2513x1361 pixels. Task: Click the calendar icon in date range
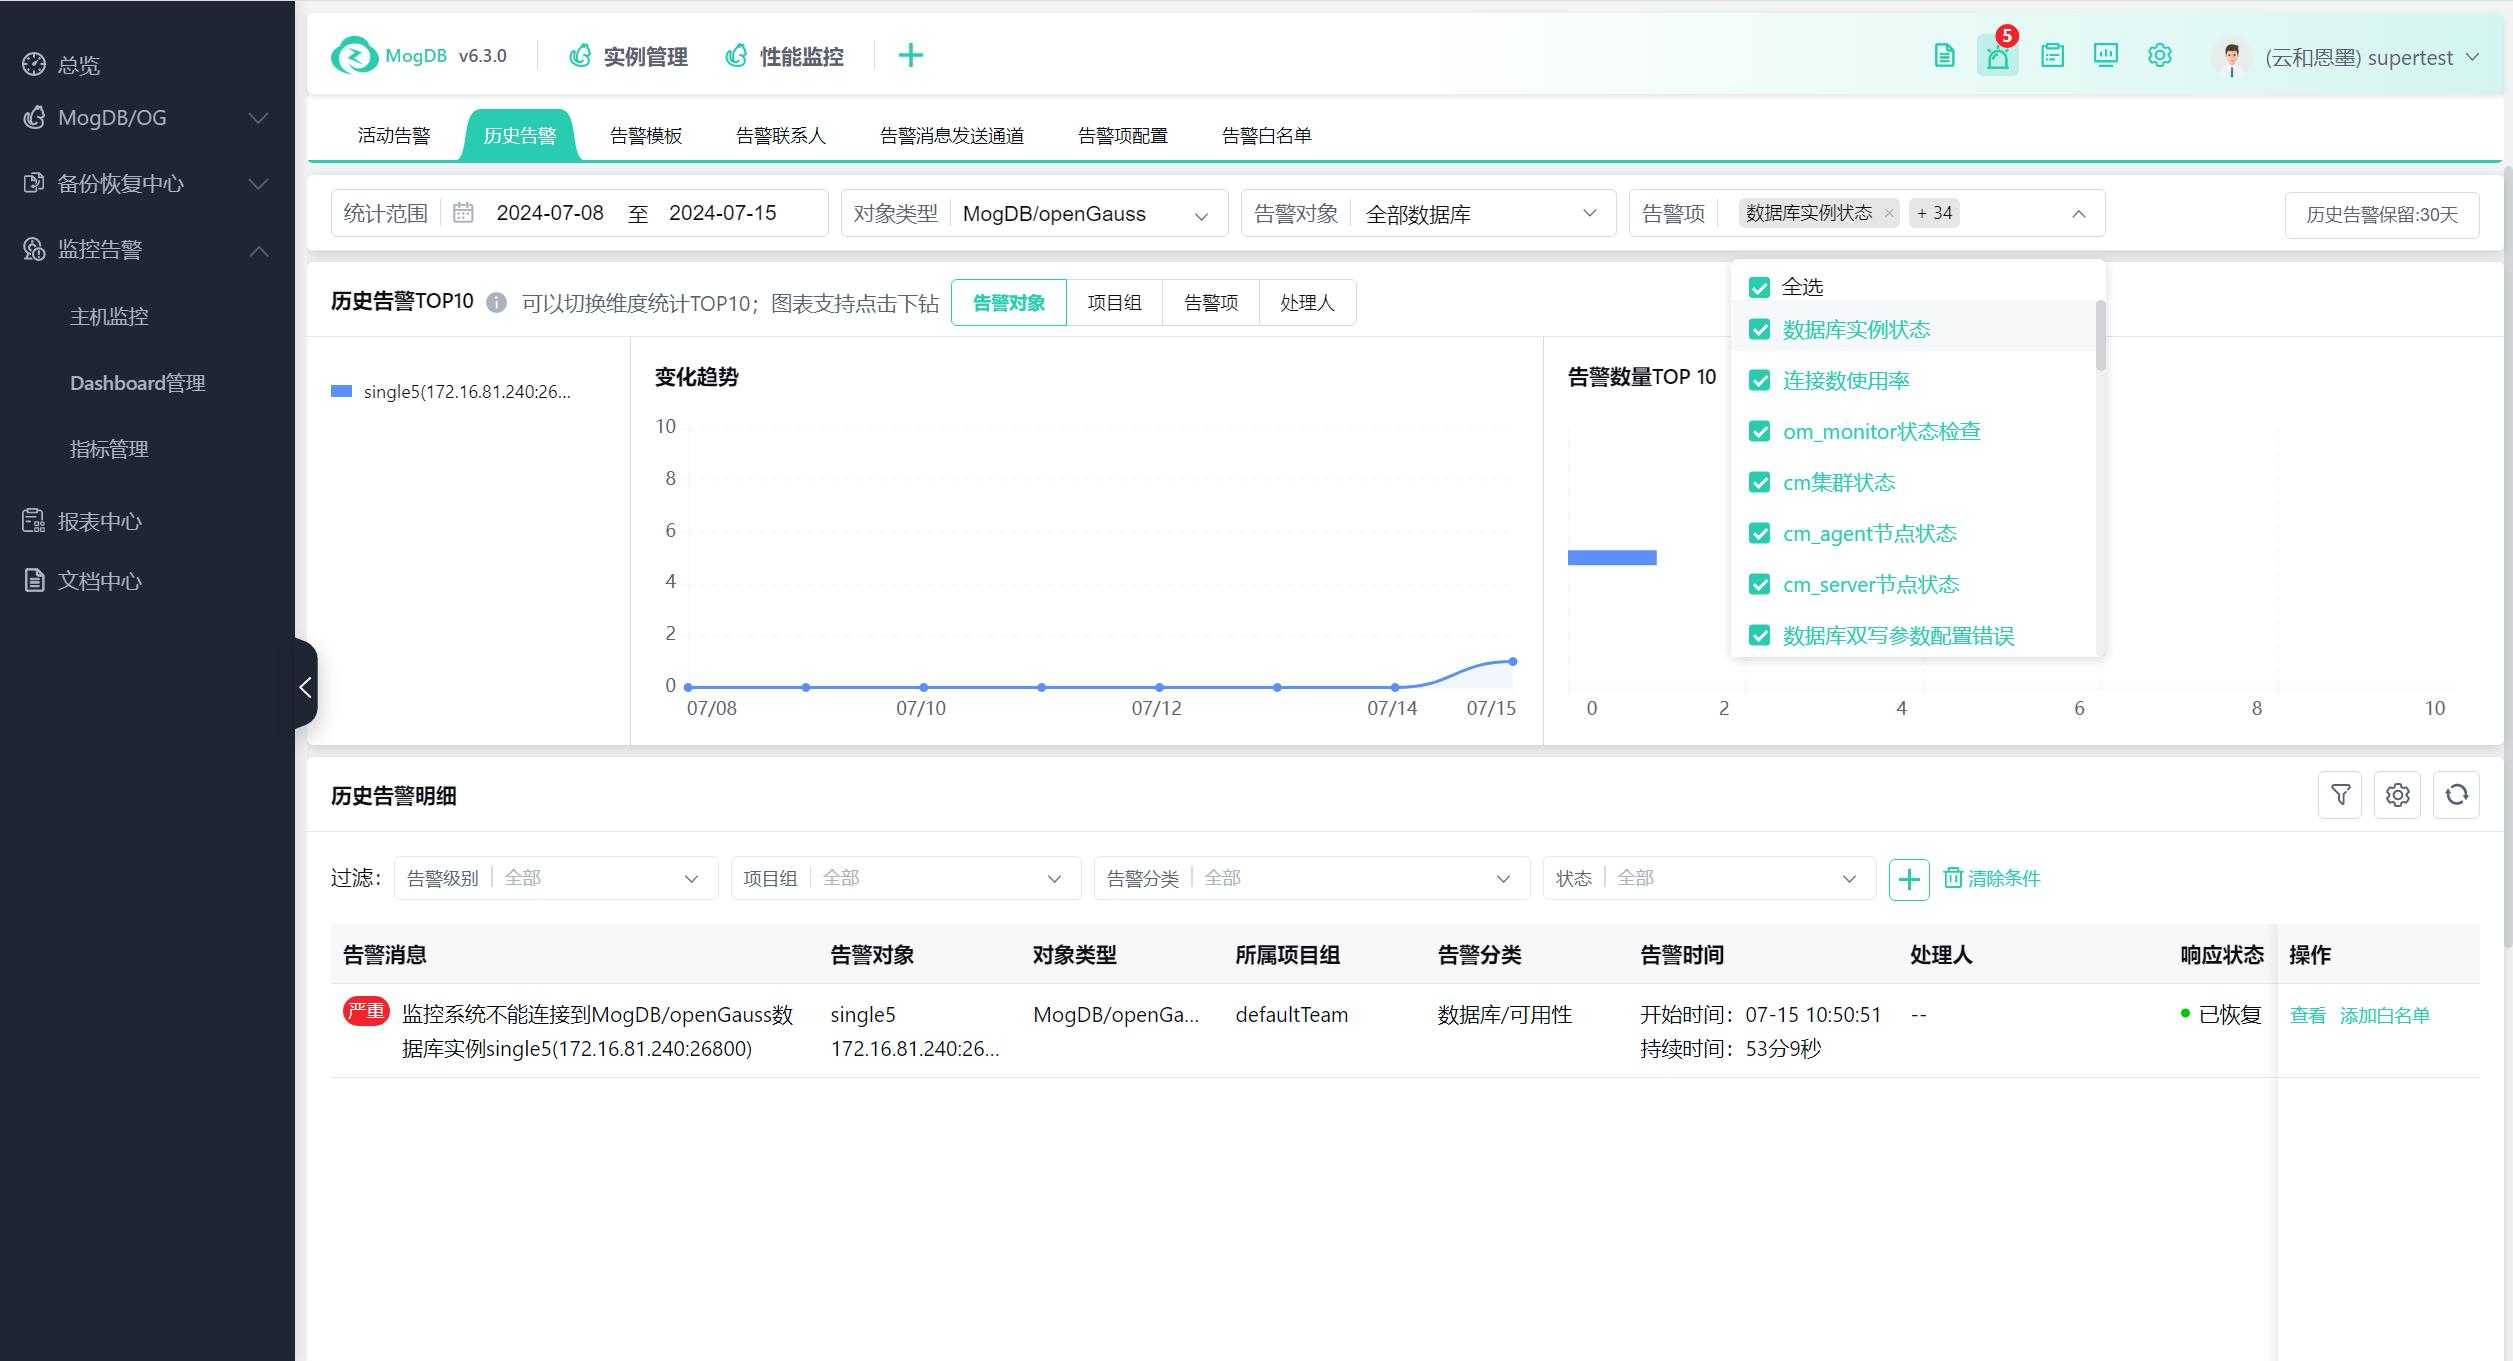point(463,213)
